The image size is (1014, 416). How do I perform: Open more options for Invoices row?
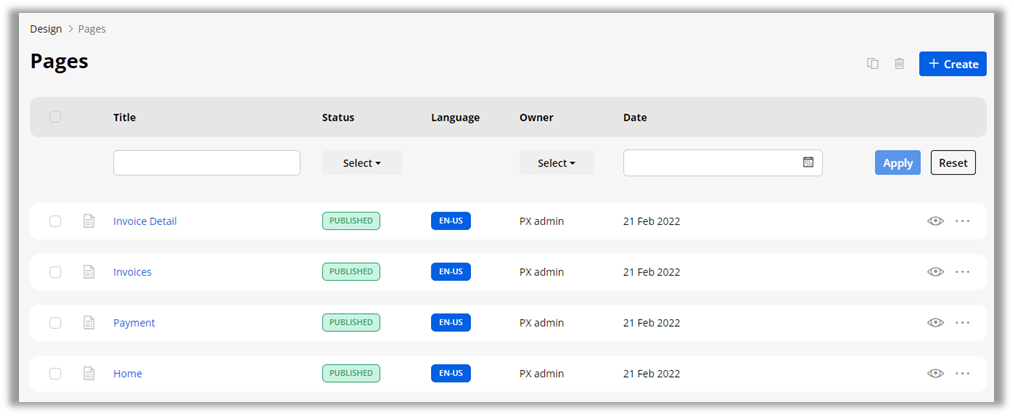point(962,272)
